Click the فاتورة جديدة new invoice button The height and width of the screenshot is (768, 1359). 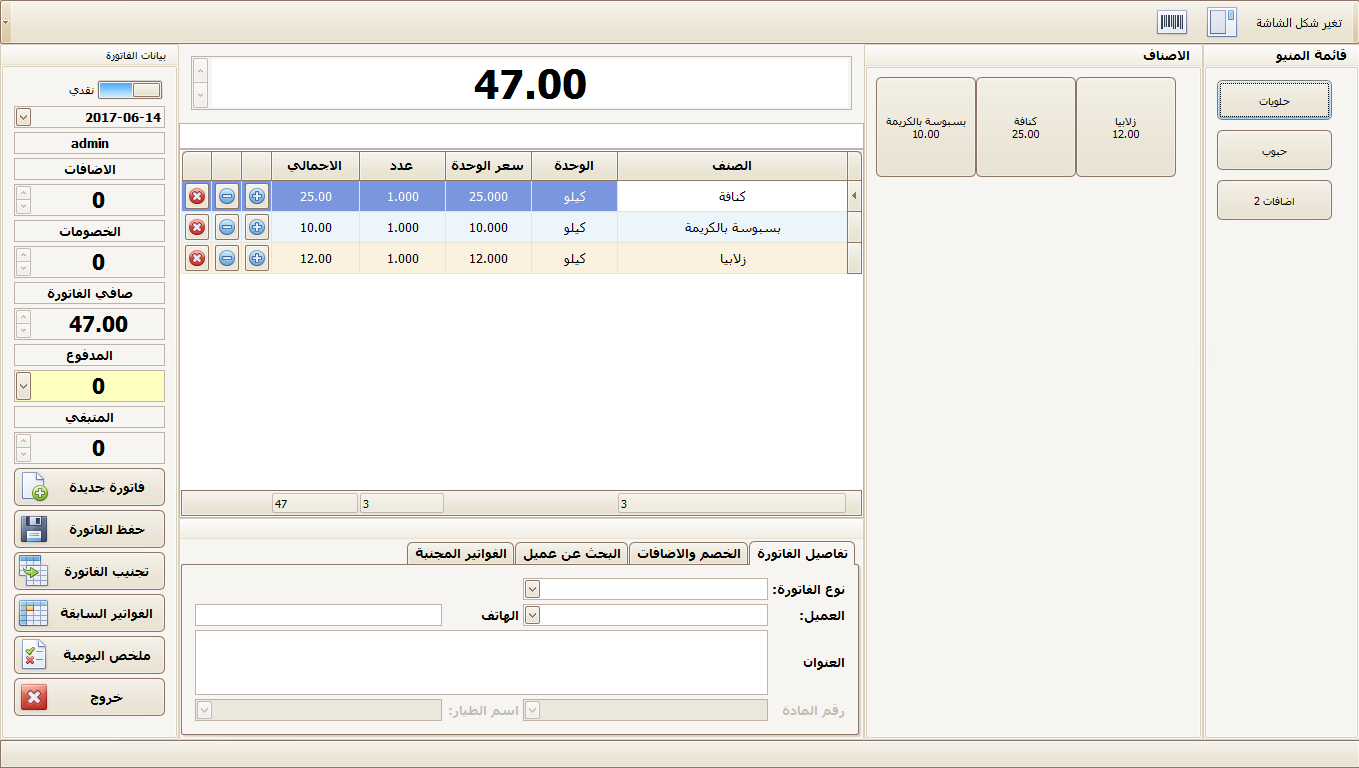pyautogui.click(x=89, y=487)
